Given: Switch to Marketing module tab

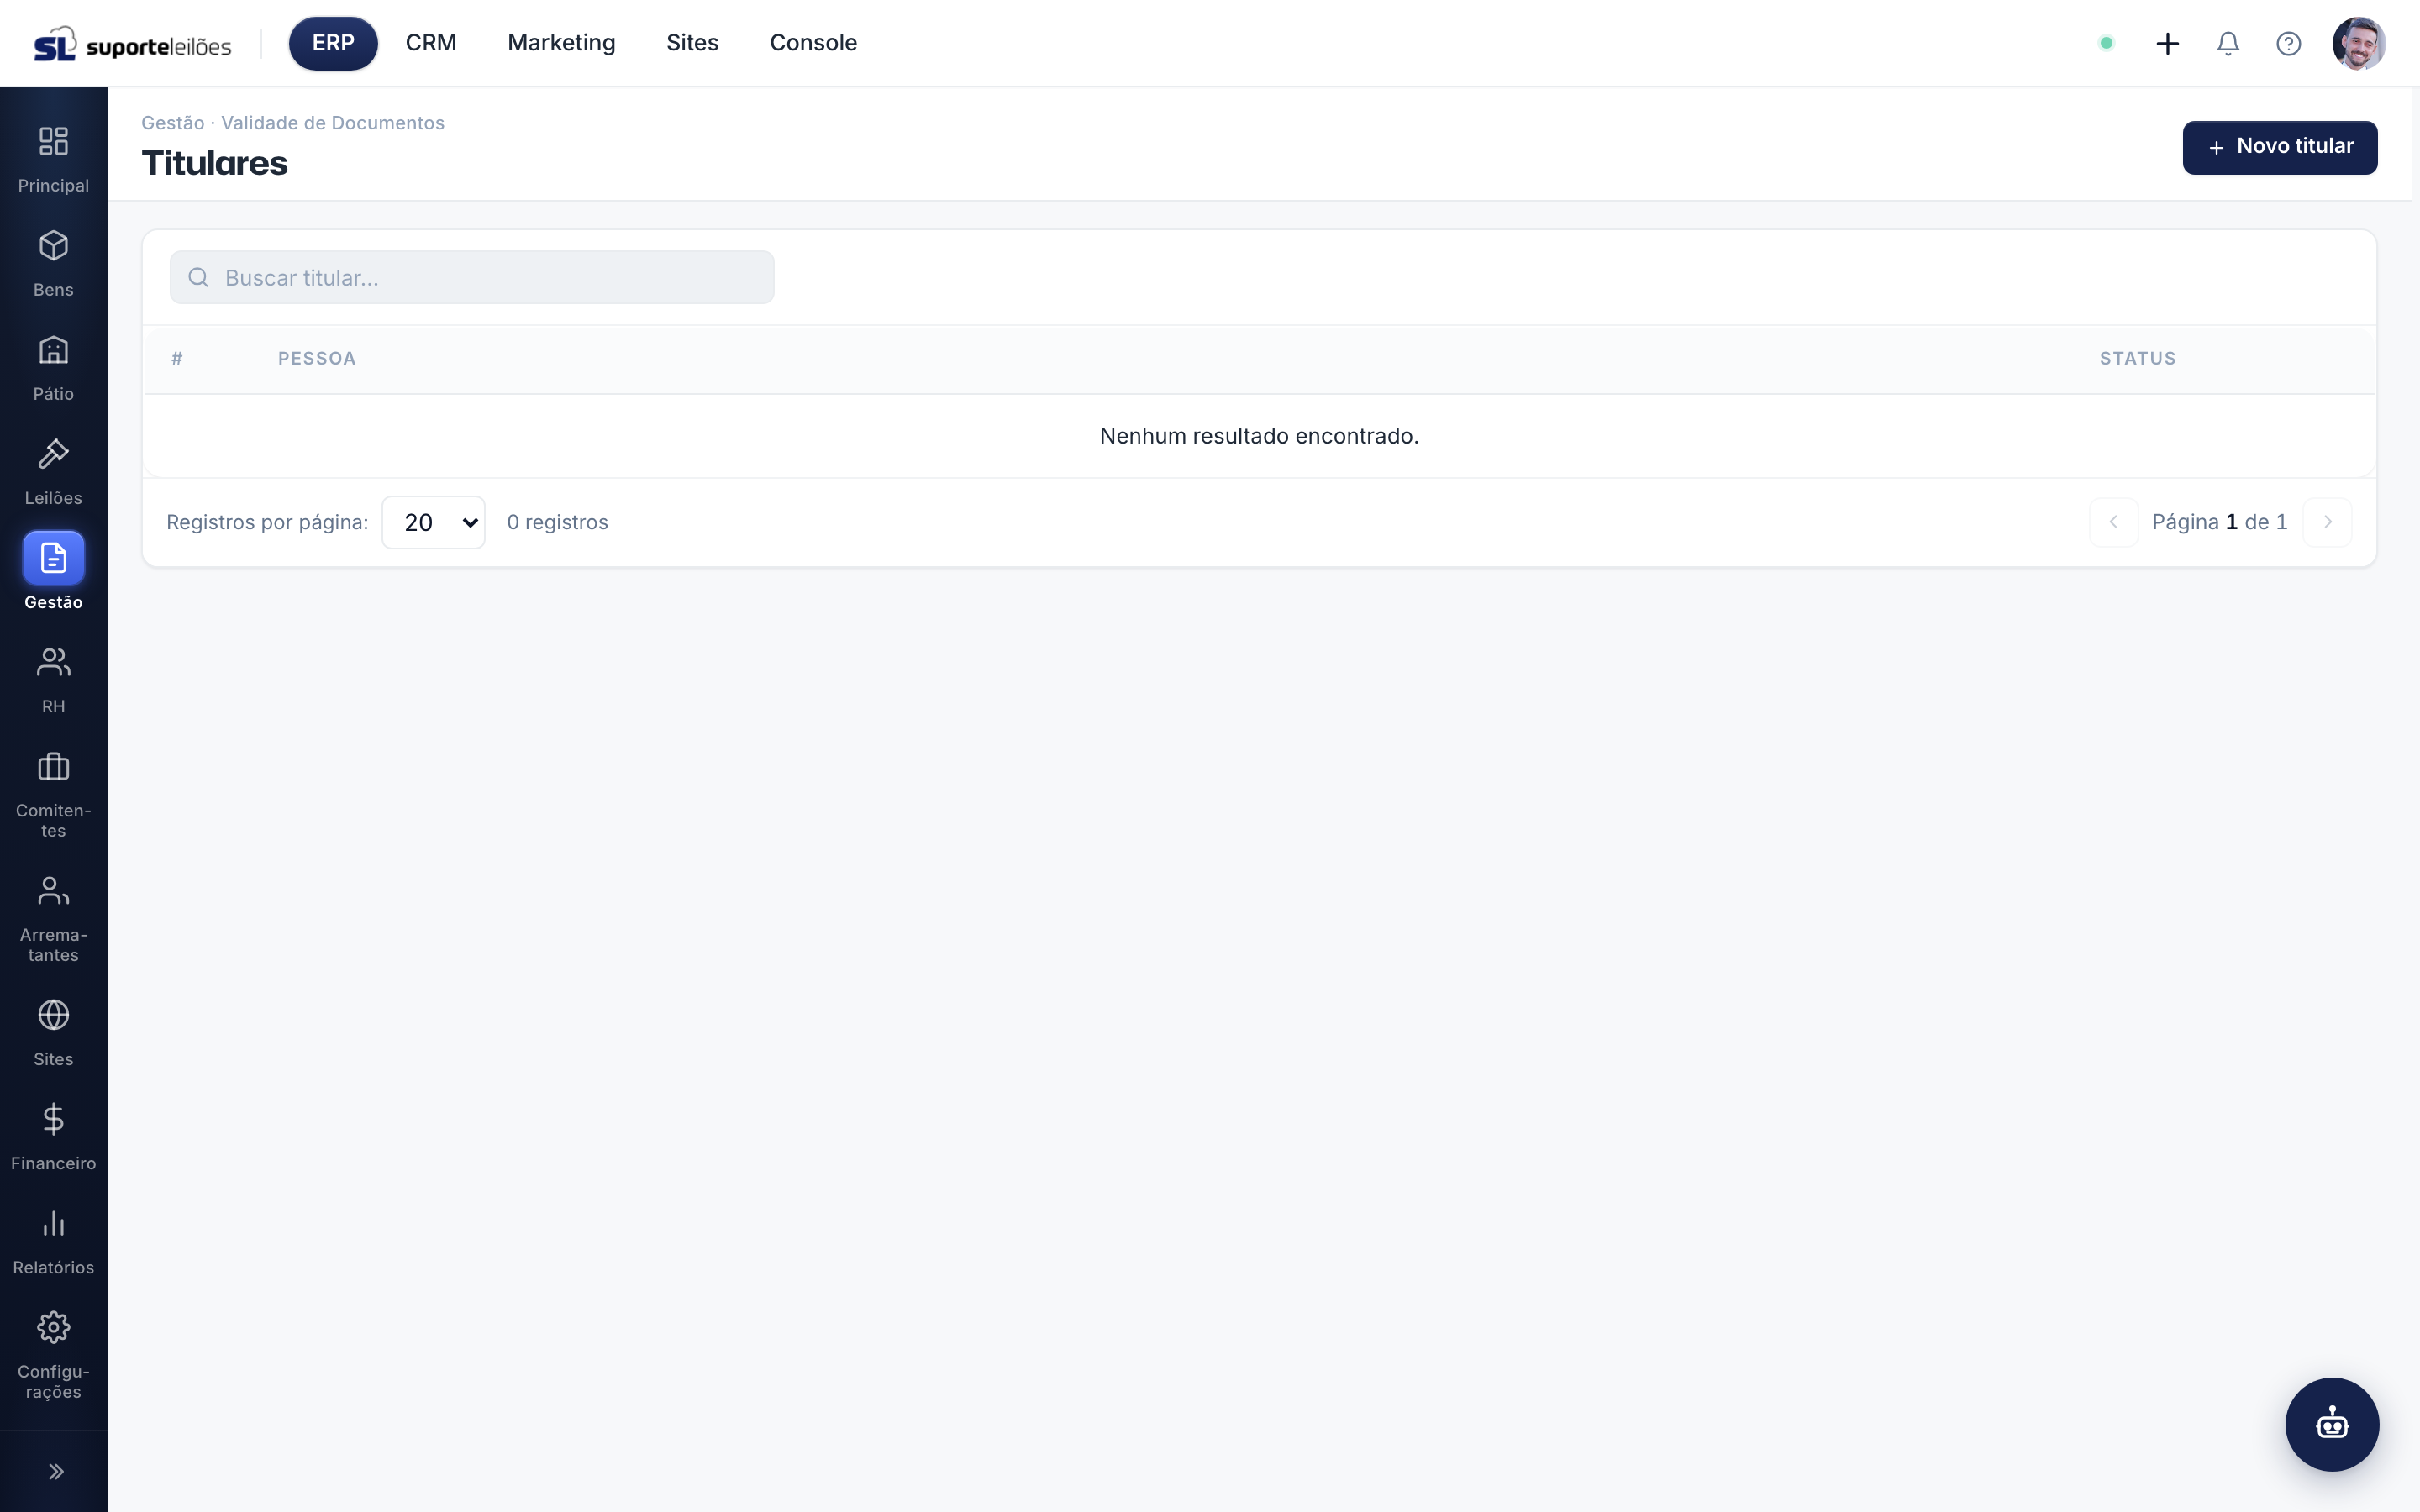Looking at the screenshot, I should tap(561, 43).
